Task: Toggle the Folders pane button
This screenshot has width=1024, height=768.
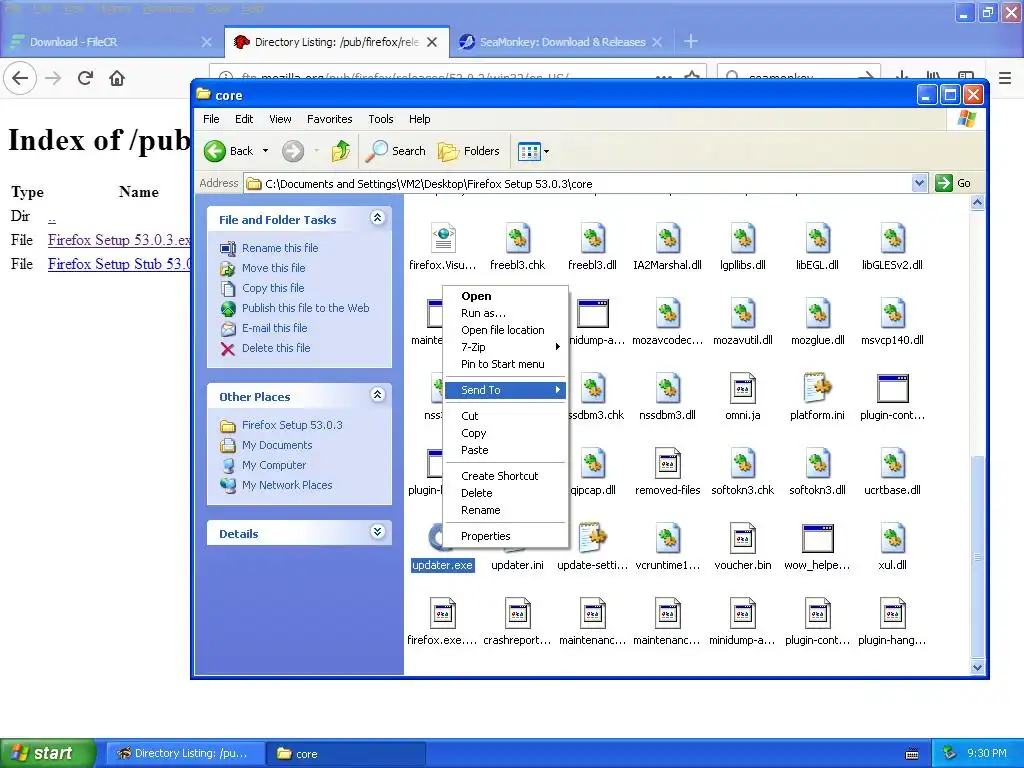Action: [x=468, y=151]
